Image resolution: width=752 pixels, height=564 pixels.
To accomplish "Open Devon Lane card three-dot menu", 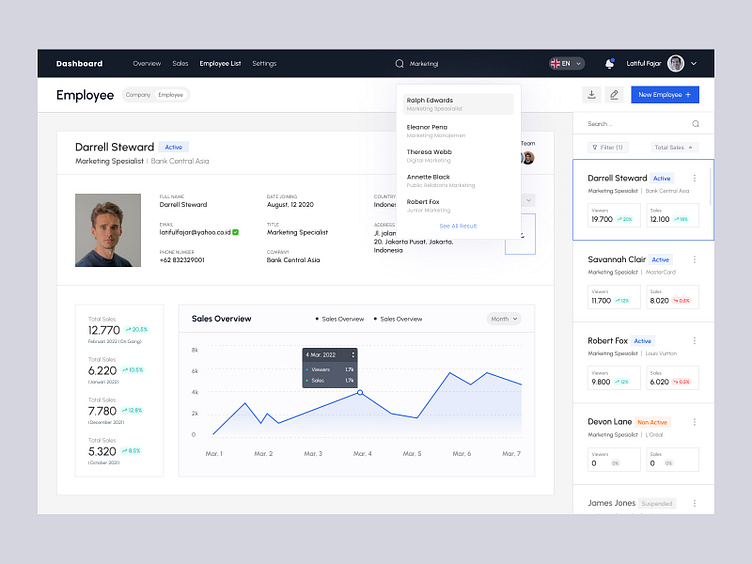I will tap(694, 422).
